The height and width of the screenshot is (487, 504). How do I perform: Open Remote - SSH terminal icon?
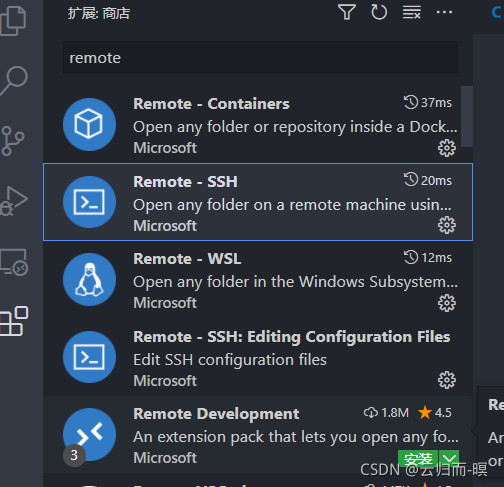pyautogui.click(x=89, y=202)
